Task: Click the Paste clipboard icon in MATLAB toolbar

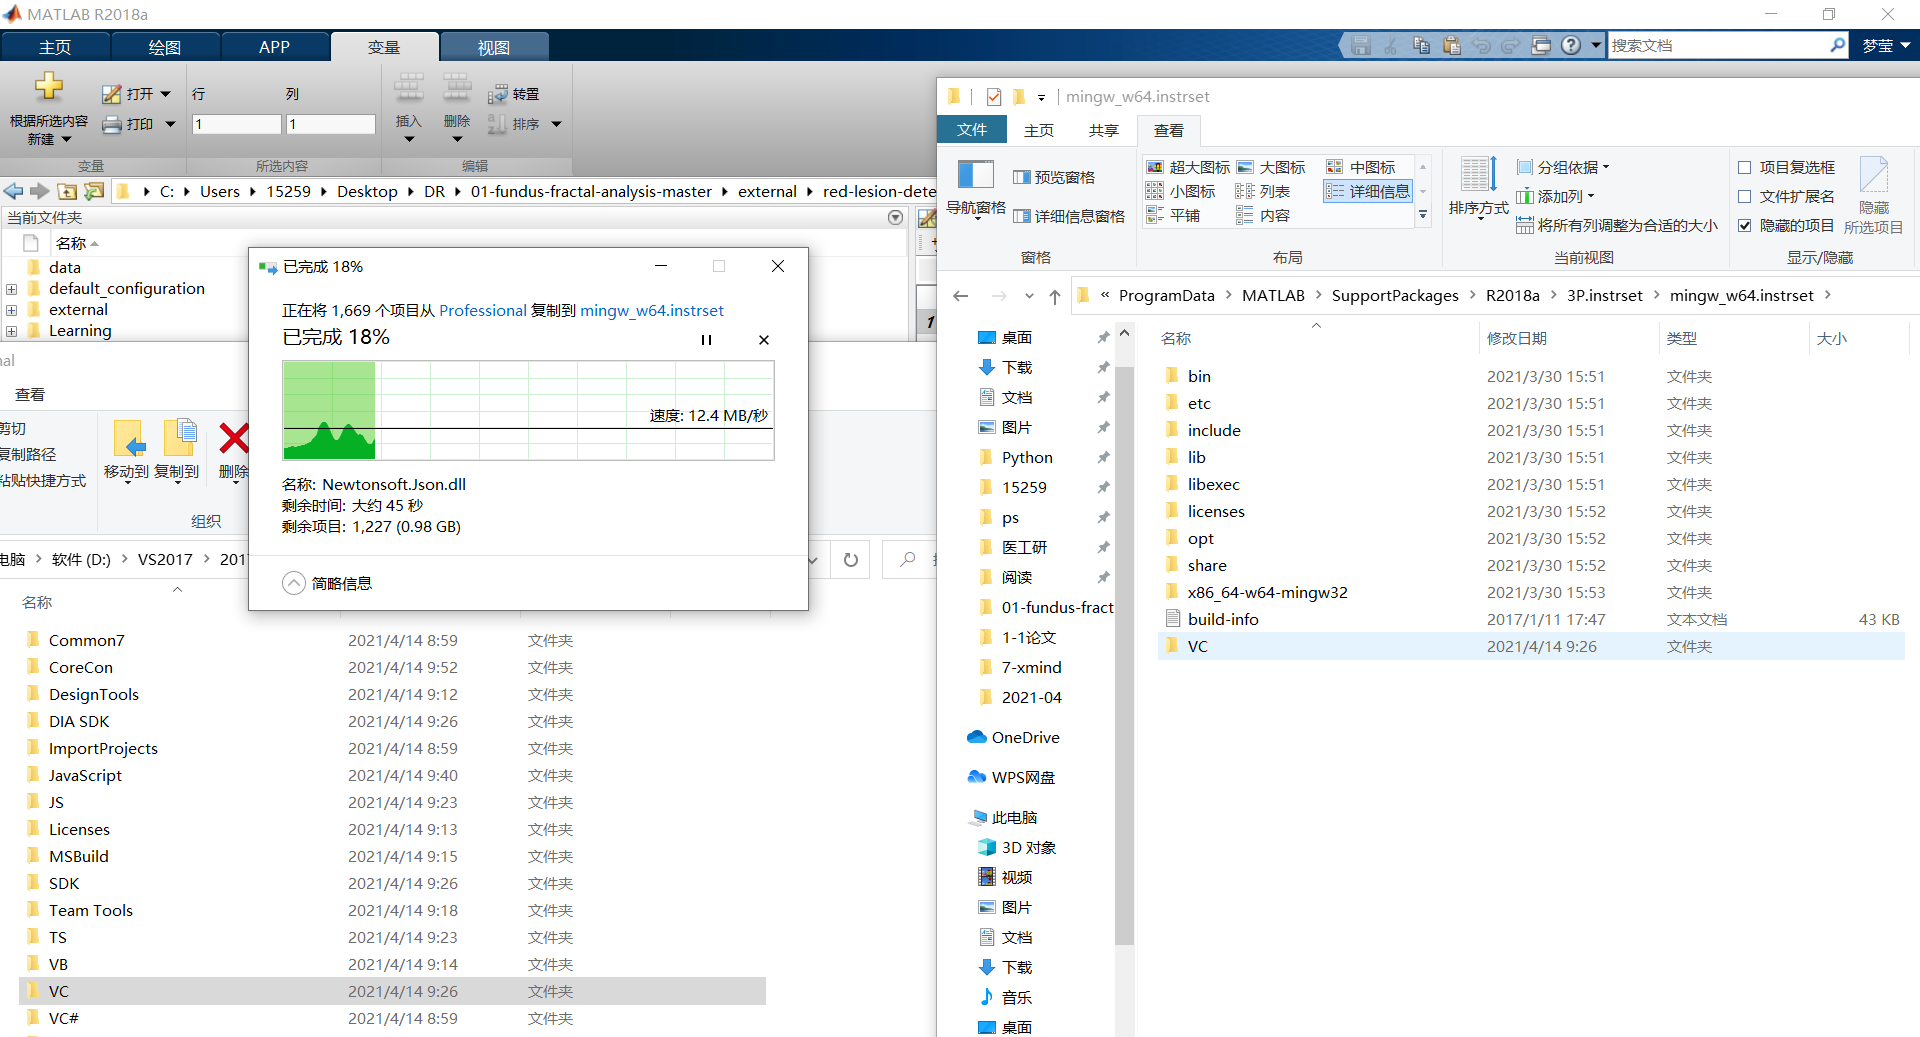Action: 1452,45
